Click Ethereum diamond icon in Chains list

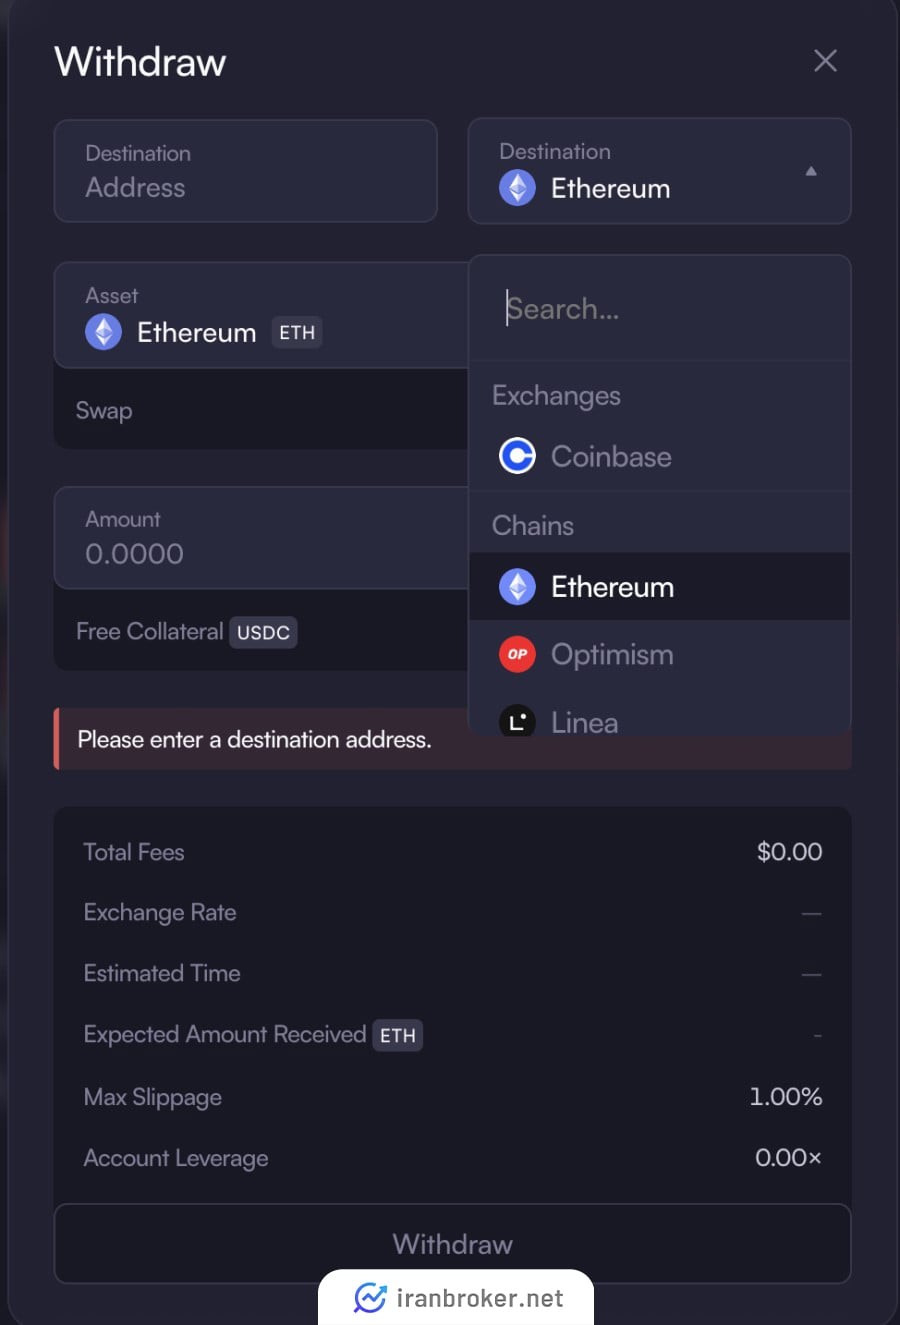[x=517, y=587]
